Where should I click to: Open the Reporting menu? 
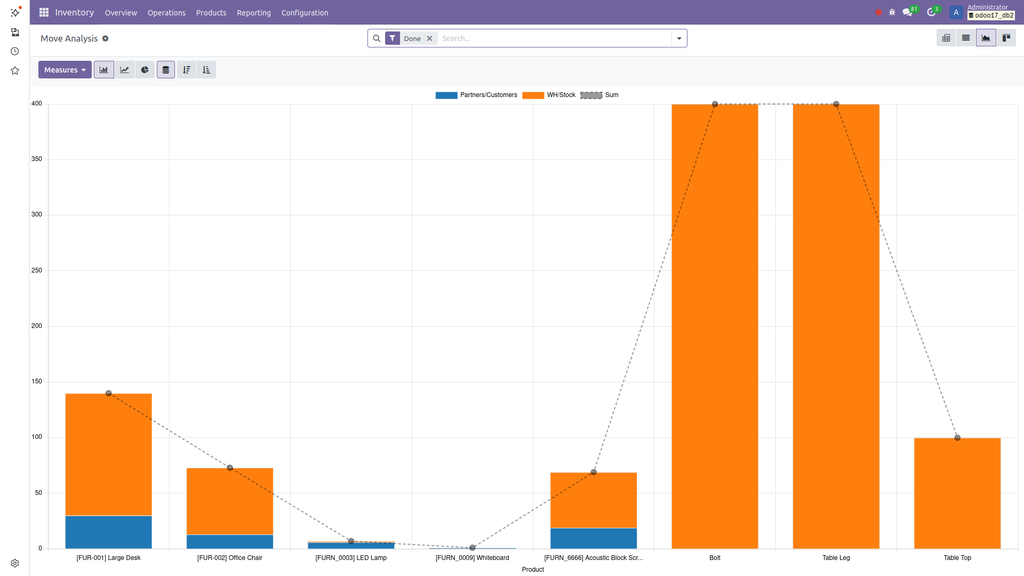pyautogui.click(x=254, y=13)
